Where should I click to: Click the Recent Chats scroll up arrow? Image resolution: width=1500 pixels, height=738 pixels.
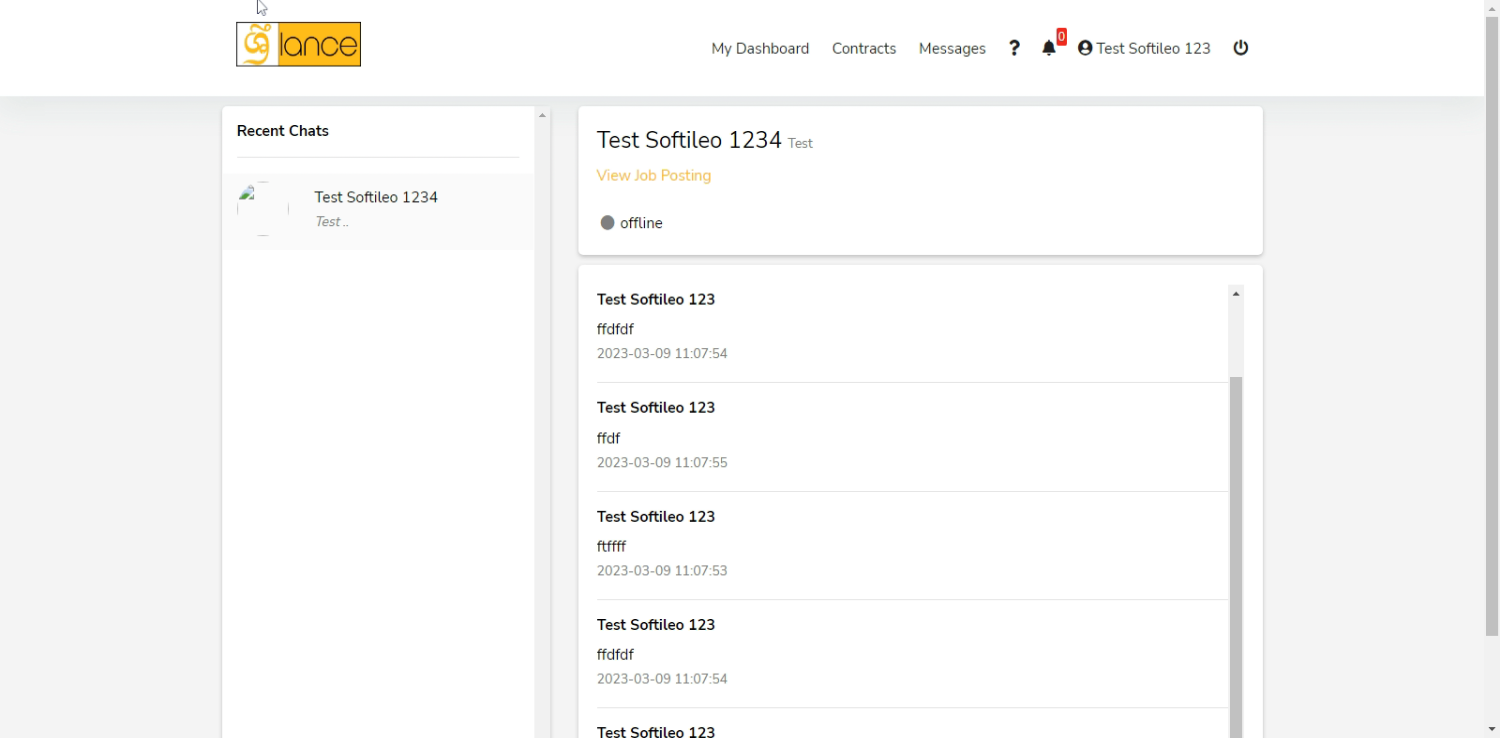(542, 116)
